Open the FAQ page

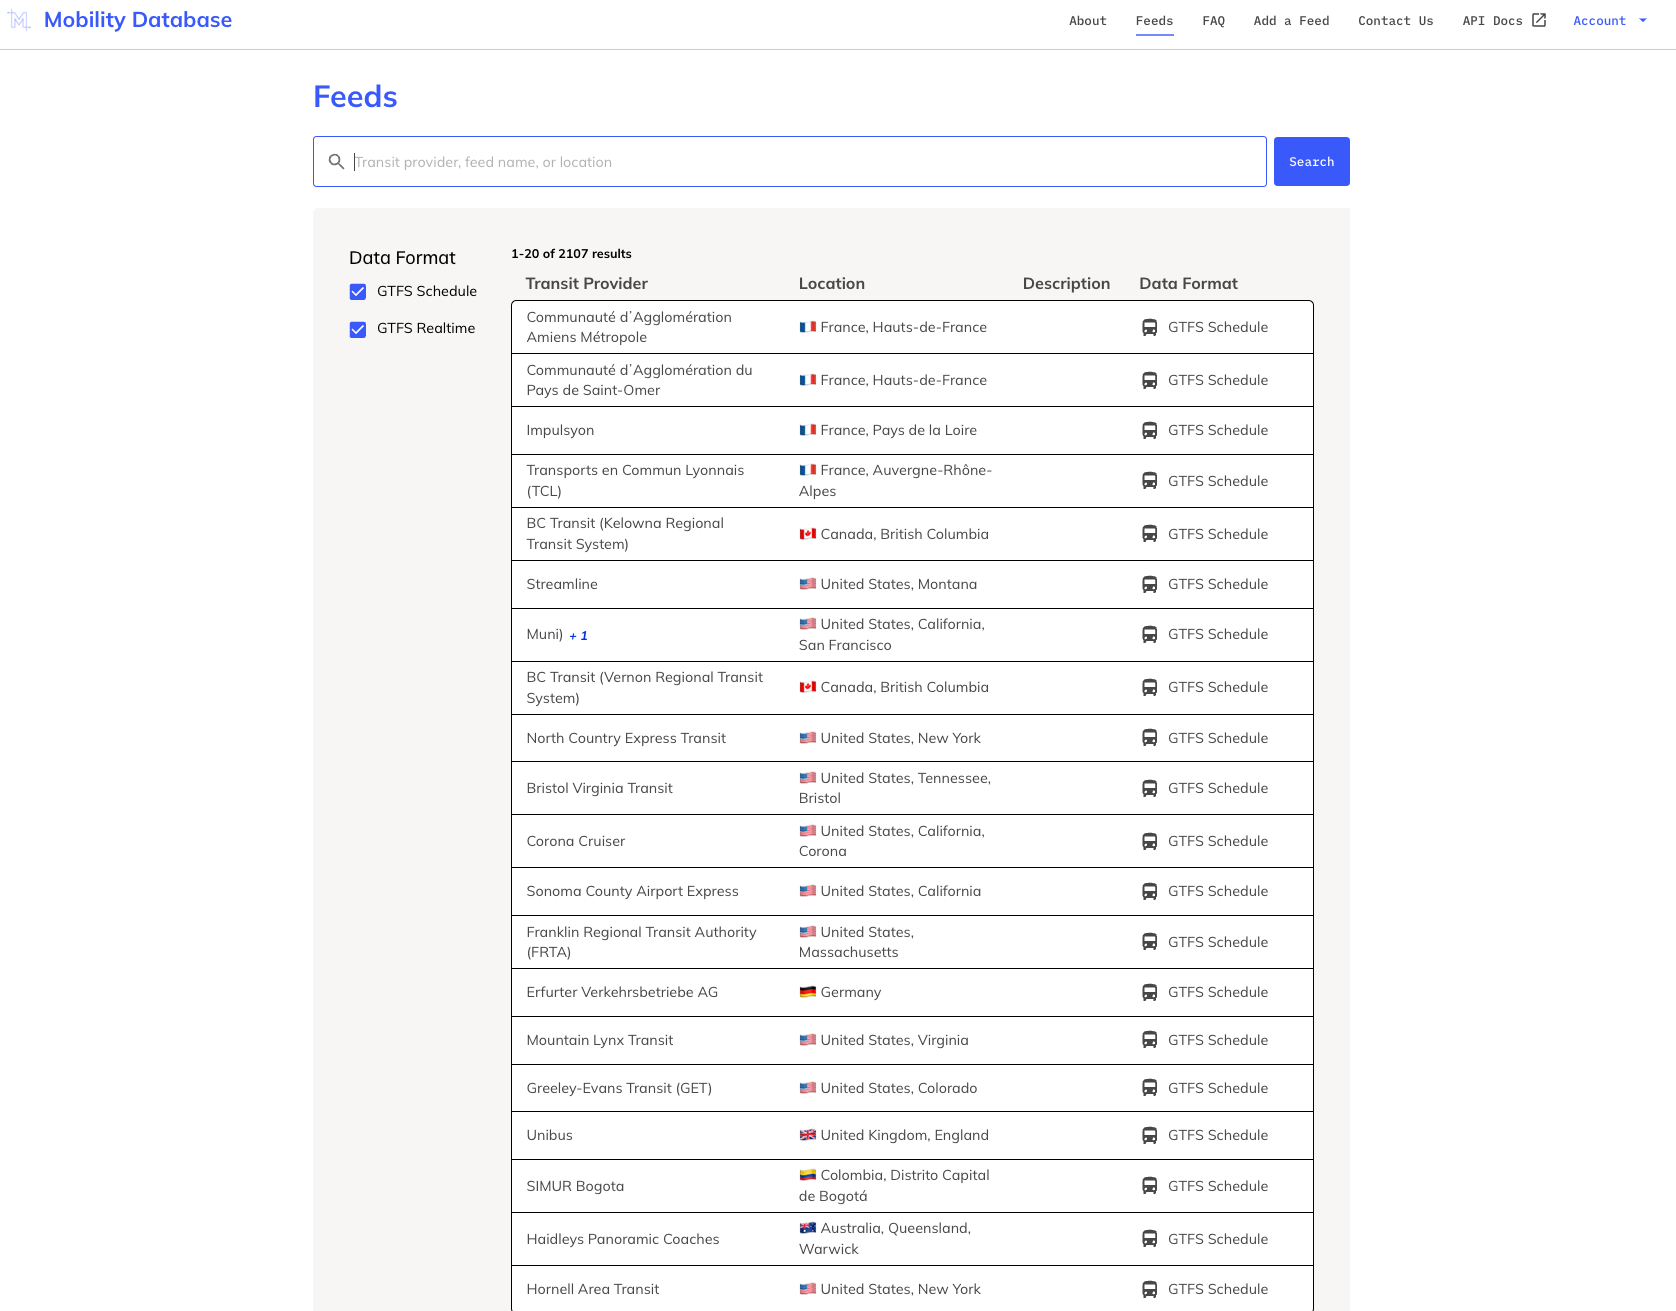[1213, 20]
